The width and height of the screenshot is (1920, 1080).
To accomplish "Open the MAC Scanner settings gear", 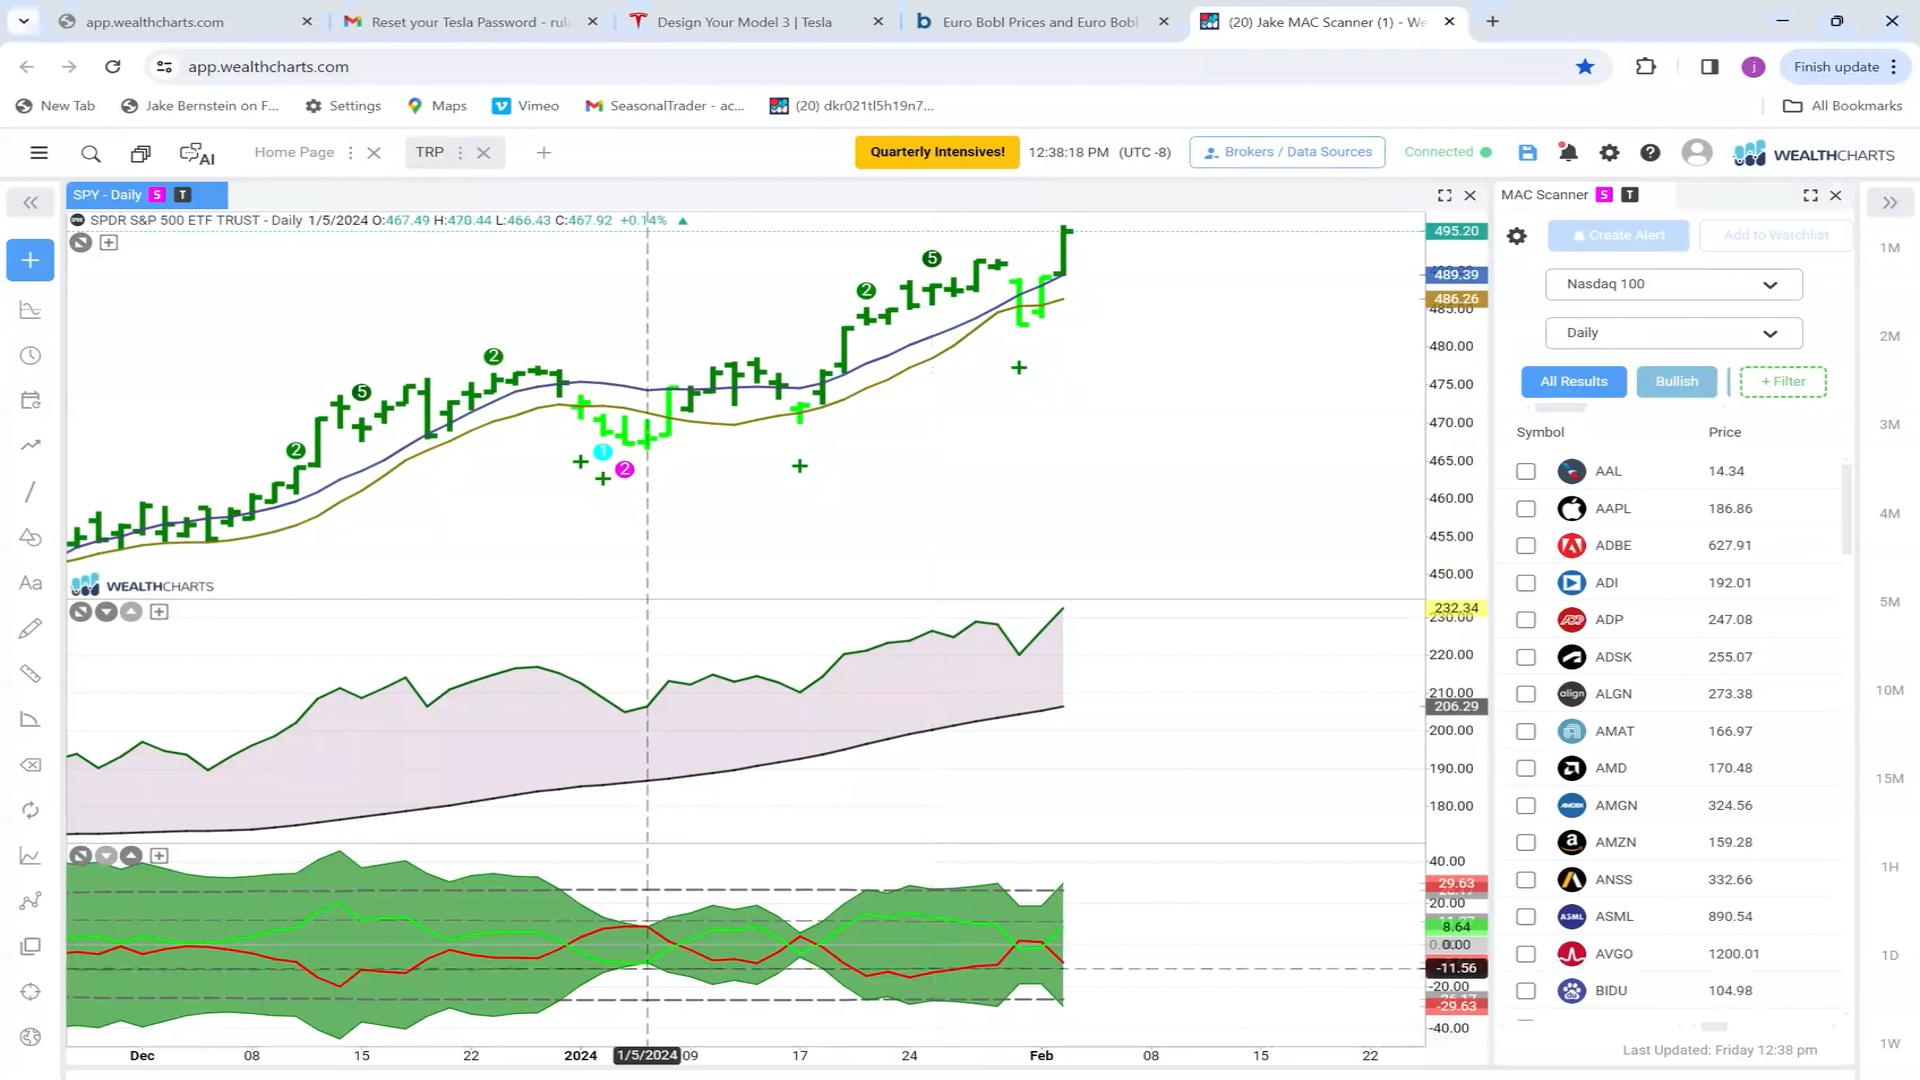I will (1517, 236).
